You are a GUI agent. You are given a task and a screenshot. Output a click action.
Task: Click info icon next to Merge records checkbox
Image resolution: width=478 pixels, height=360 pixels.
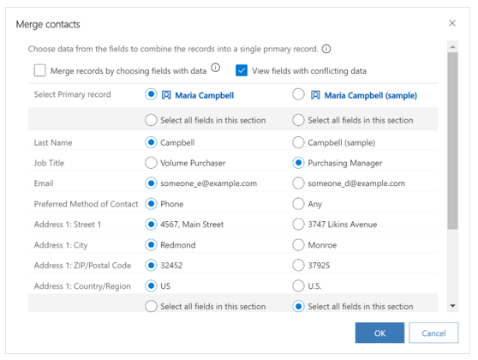216,68
